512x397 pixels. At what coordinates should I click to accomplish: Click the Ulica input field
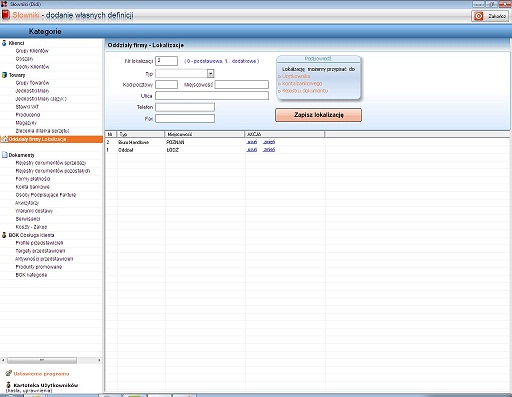click(212, 96)
